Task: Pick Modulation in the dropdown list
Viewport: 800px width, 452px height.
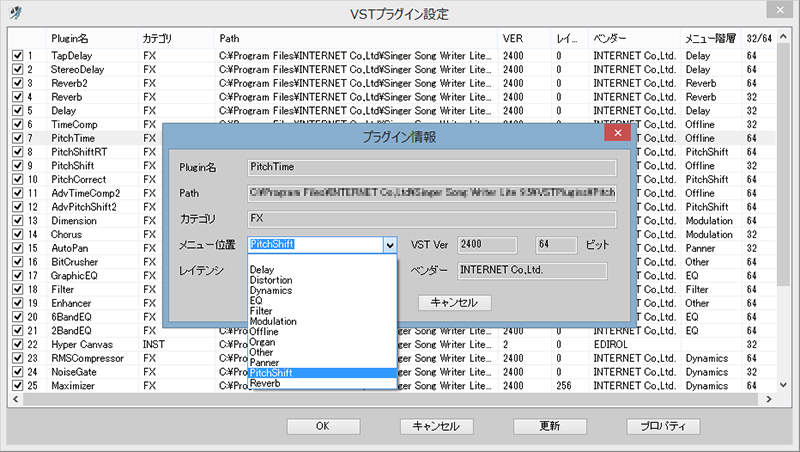Action: point(322,321)
